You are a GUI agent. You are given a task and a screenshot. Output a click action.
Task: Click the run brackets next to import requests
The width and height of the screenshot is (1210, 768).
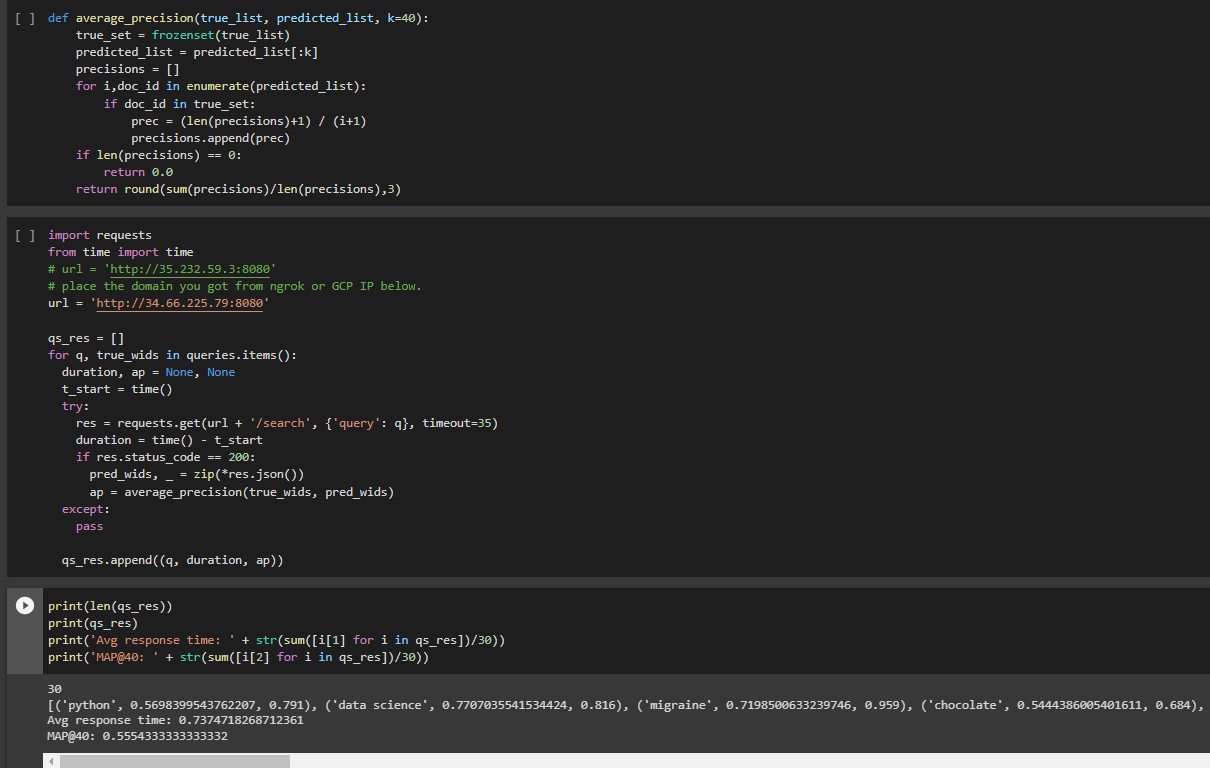click(24, 235)
